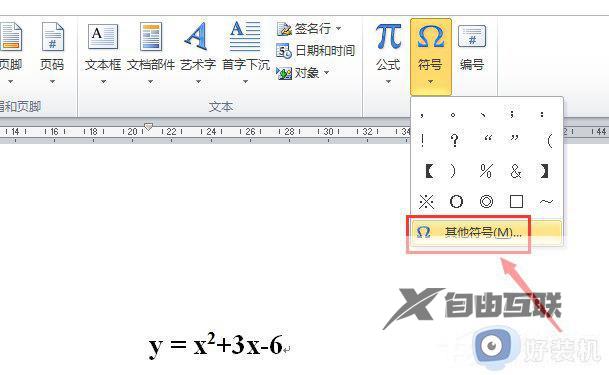Insert the ~ tilde symbol

[546, 201]
